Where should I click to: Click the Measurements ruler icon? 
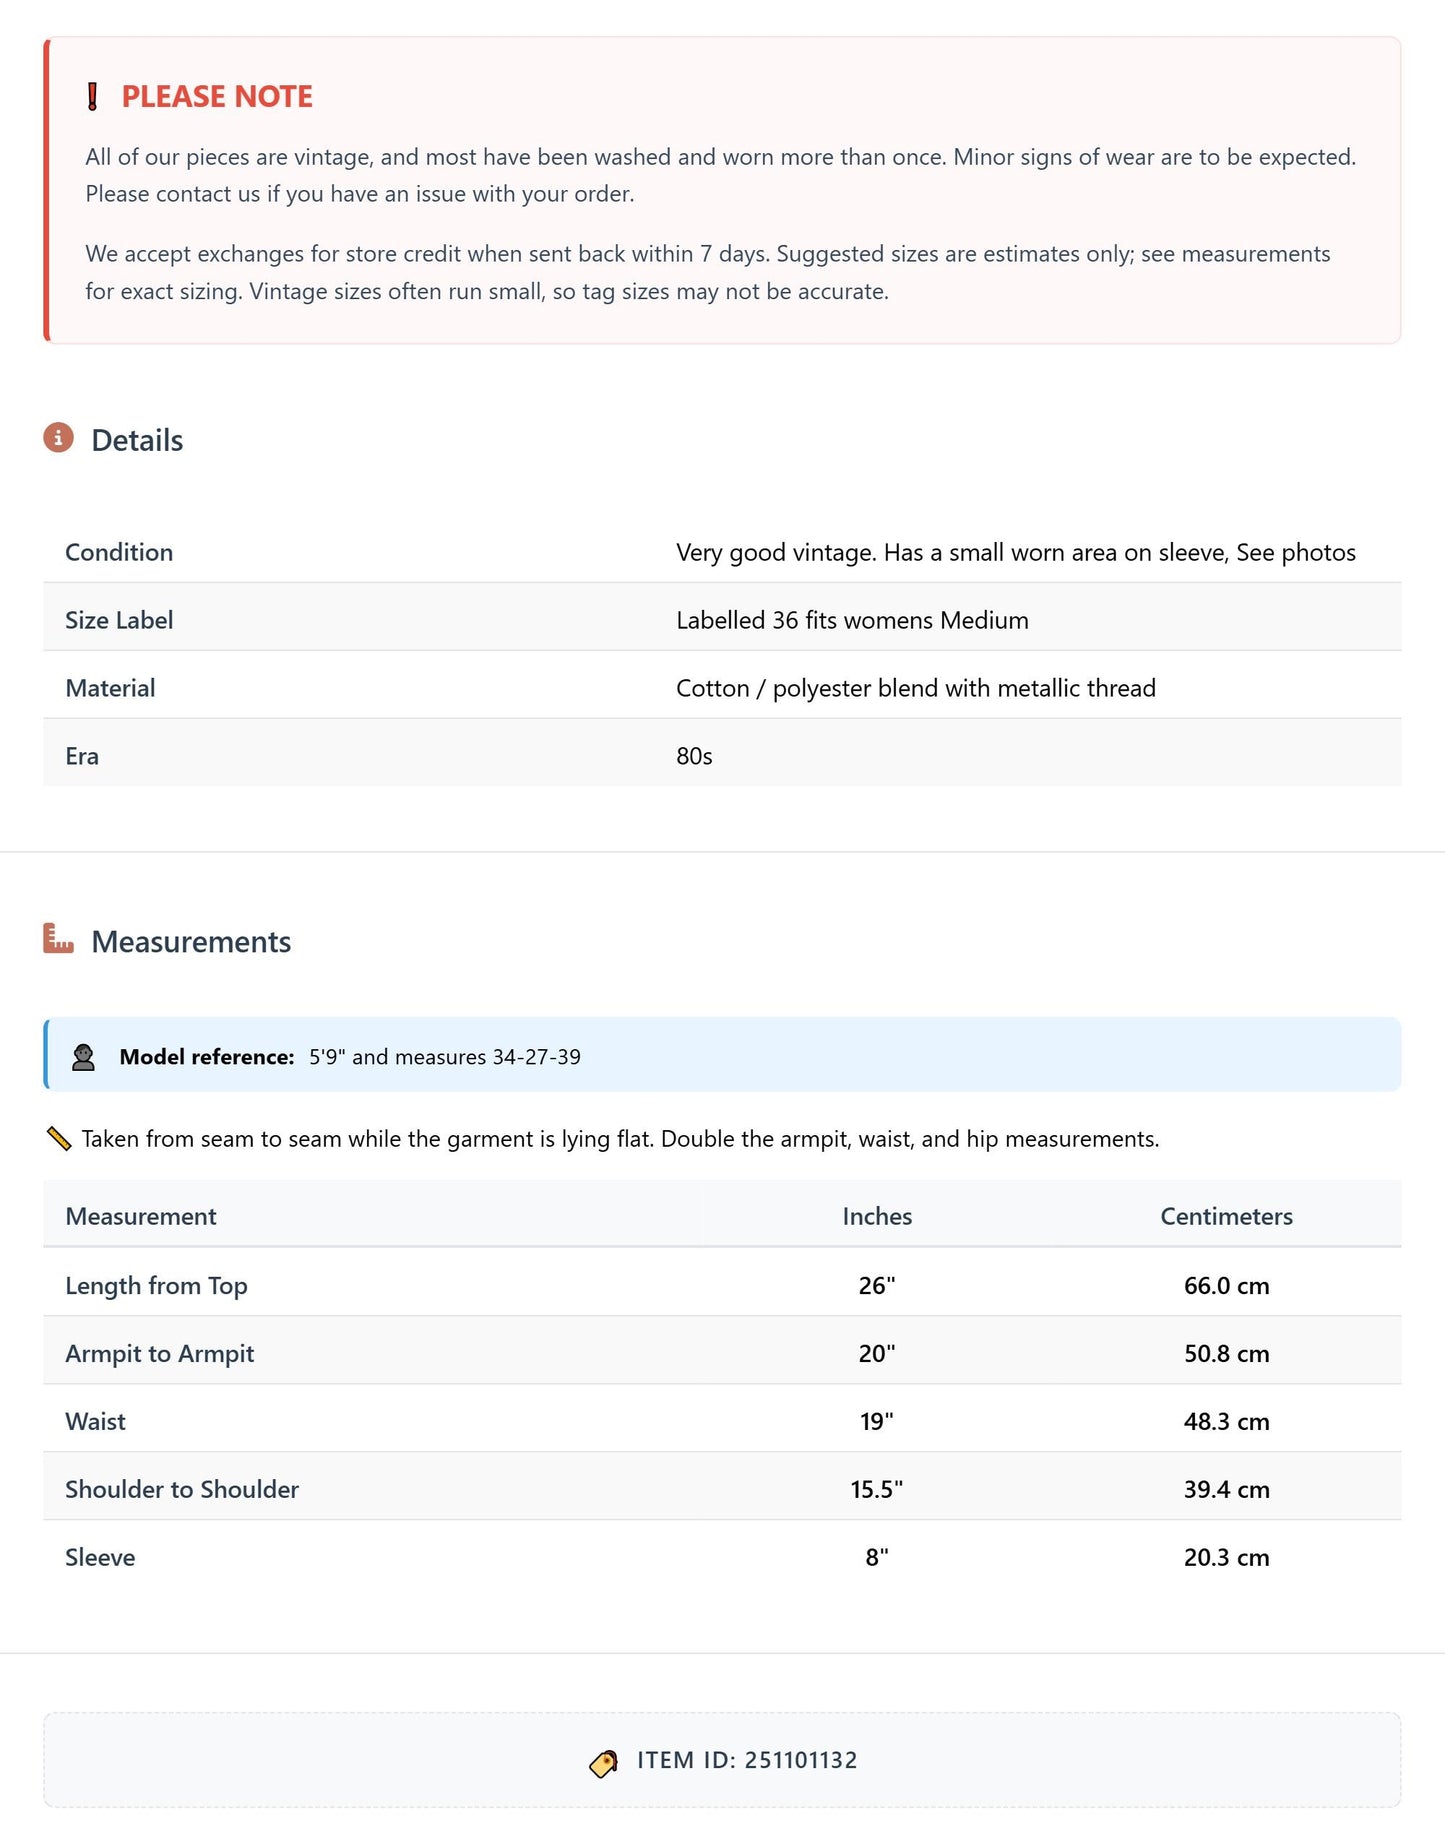pos(58,939)
